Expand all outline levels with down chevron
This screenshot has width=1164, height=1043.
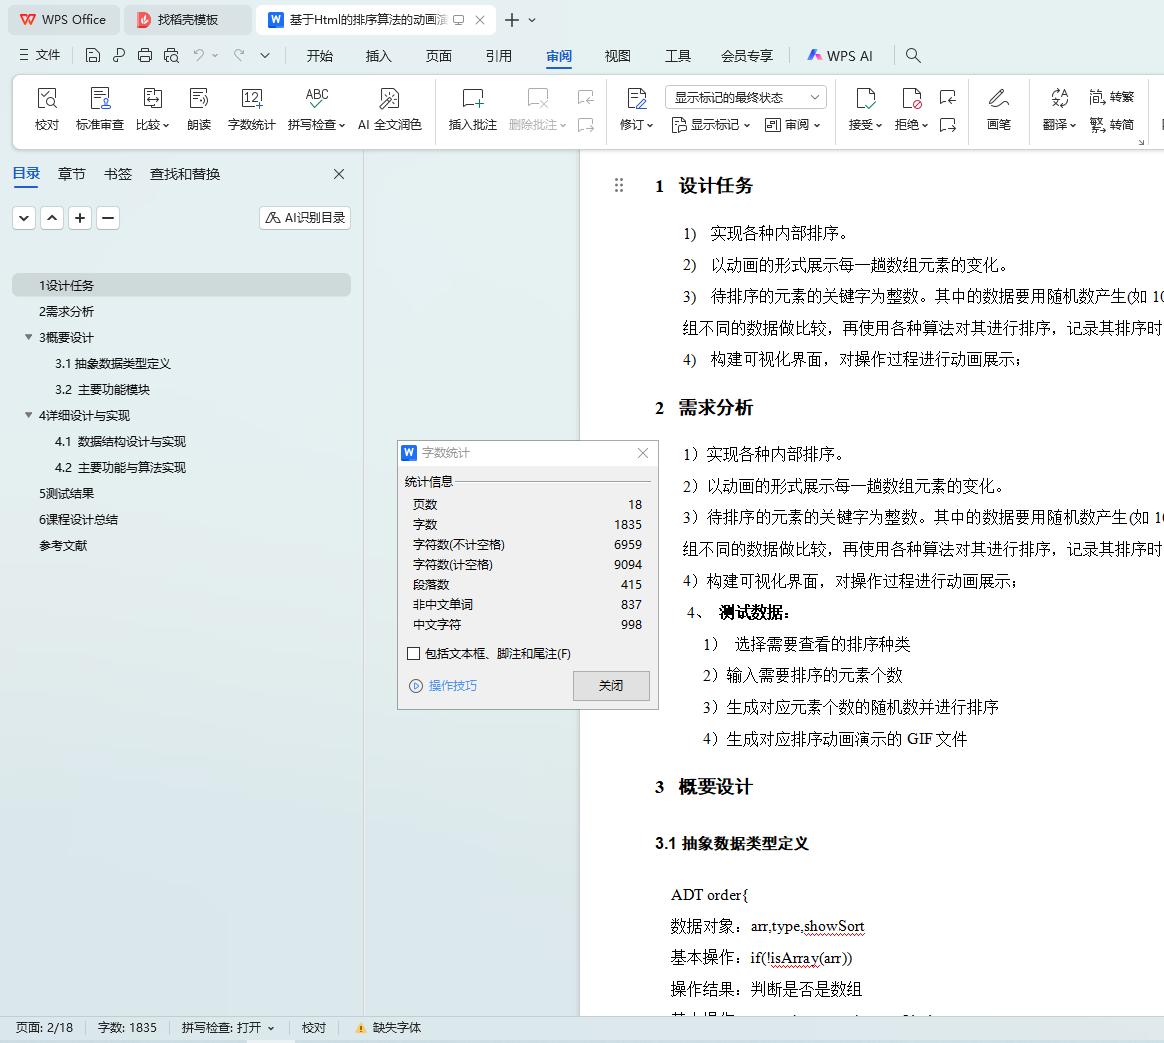24,218
